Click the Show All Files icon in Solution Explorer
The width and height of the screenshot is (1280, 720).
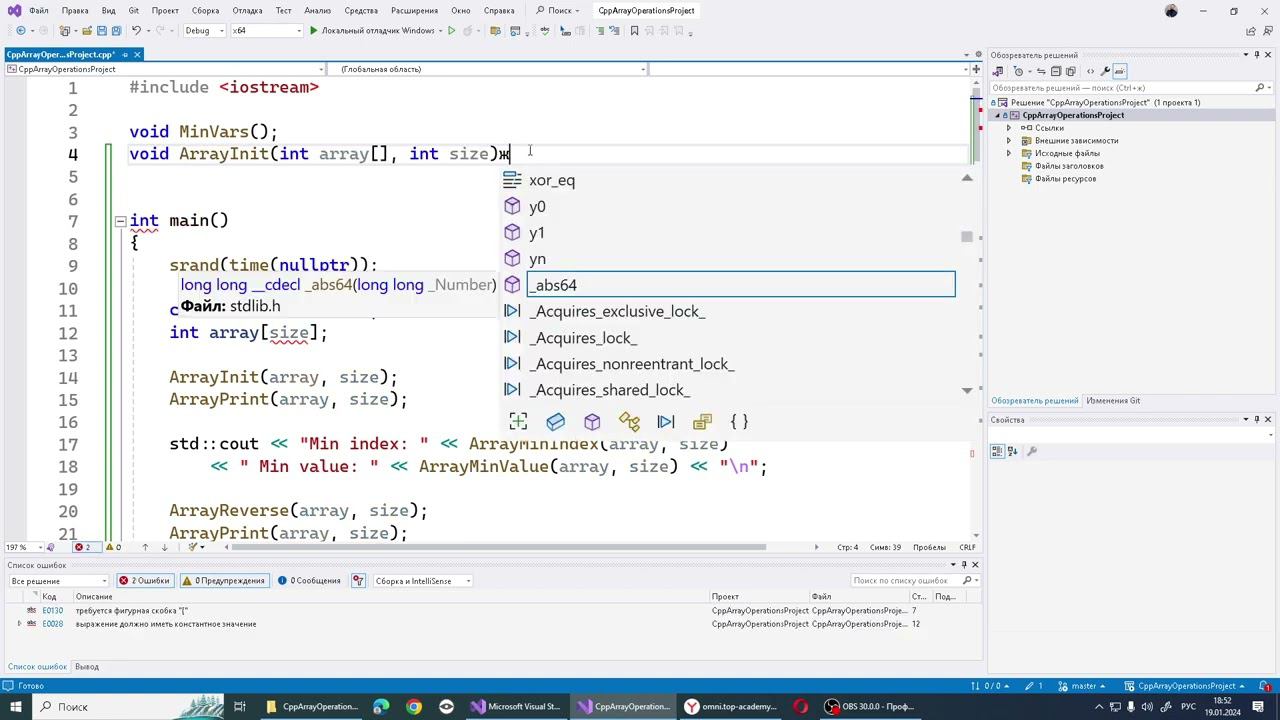click(x=1070, y=71)
